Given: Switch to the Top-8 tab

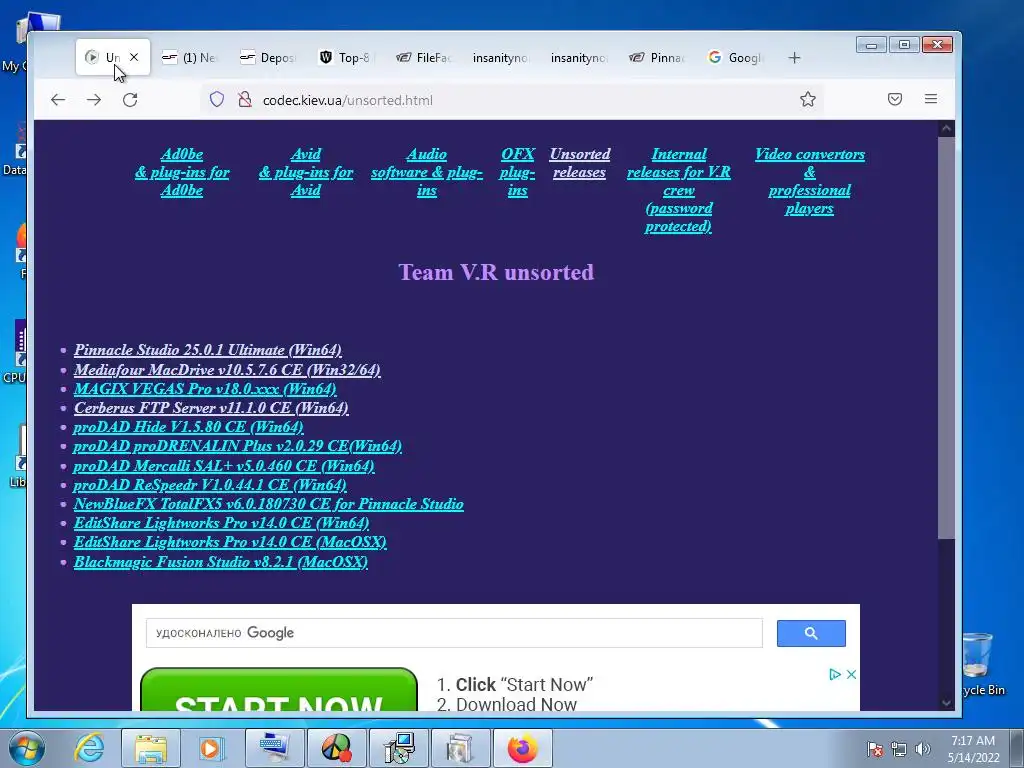Looking at the screenshot, I should [x=347, y=57].
